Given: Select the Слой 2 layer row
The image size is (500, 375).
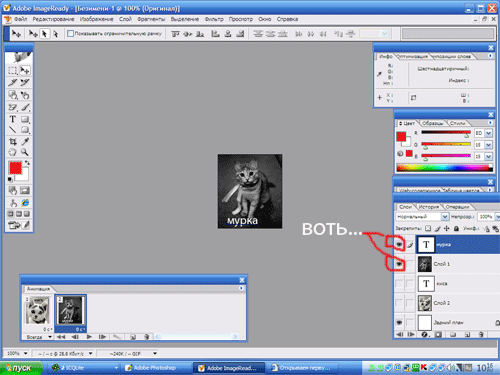Looking at the screenshot, I should coord(457,303).
